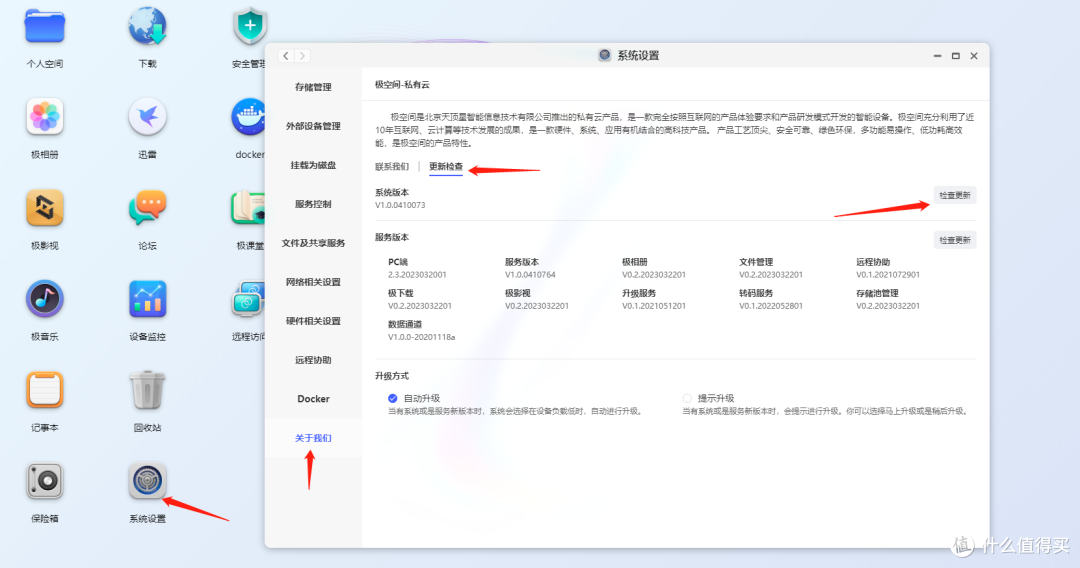Screen dimensions: 1080x568
Task: Click the 存储池管理 service version entry
Action: coord(888,299)
